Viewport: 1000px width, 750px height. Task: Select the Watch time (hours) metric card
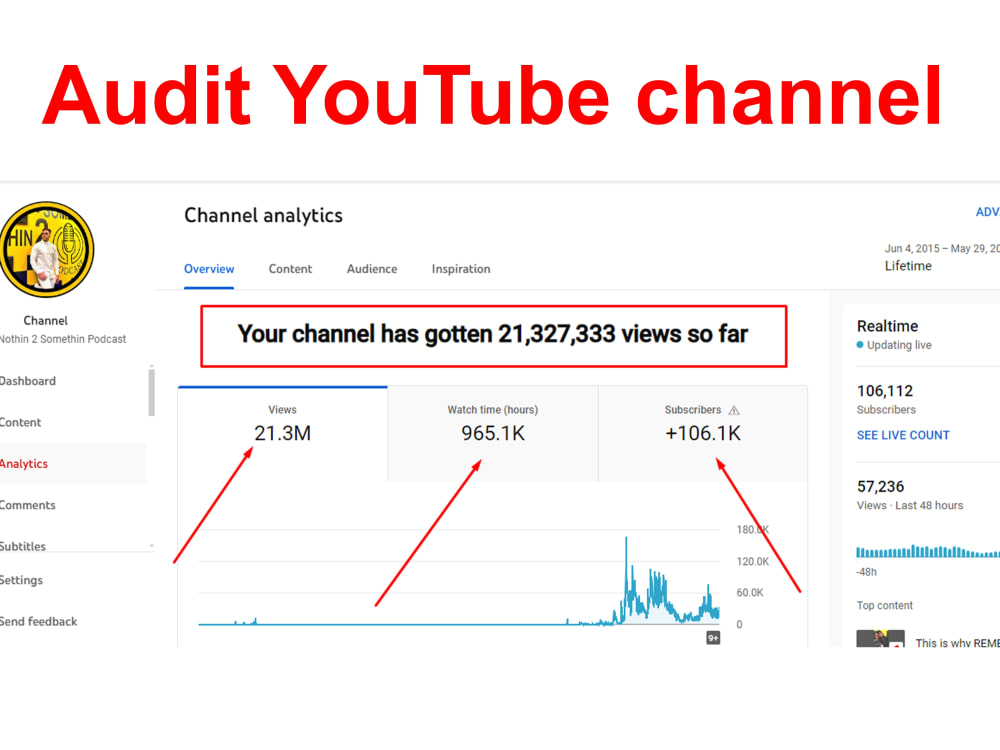pyautogui.click(x=493, y=434)
